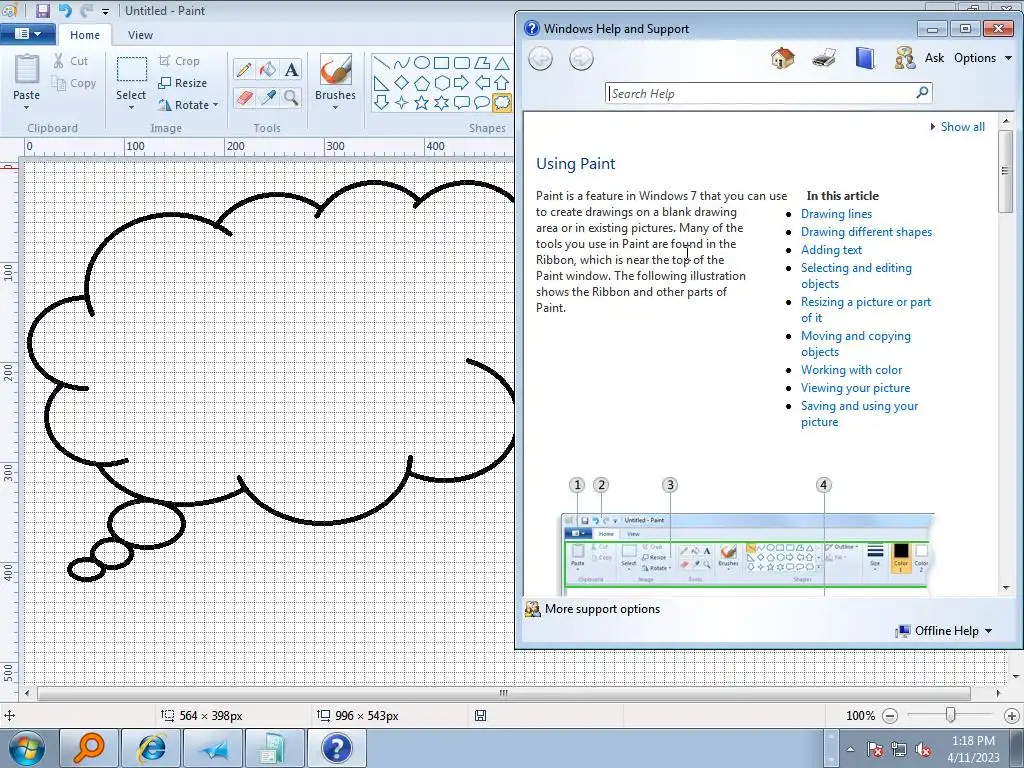Select the Text tool
Screen dimensions: 1024x768
pos(291,69)
